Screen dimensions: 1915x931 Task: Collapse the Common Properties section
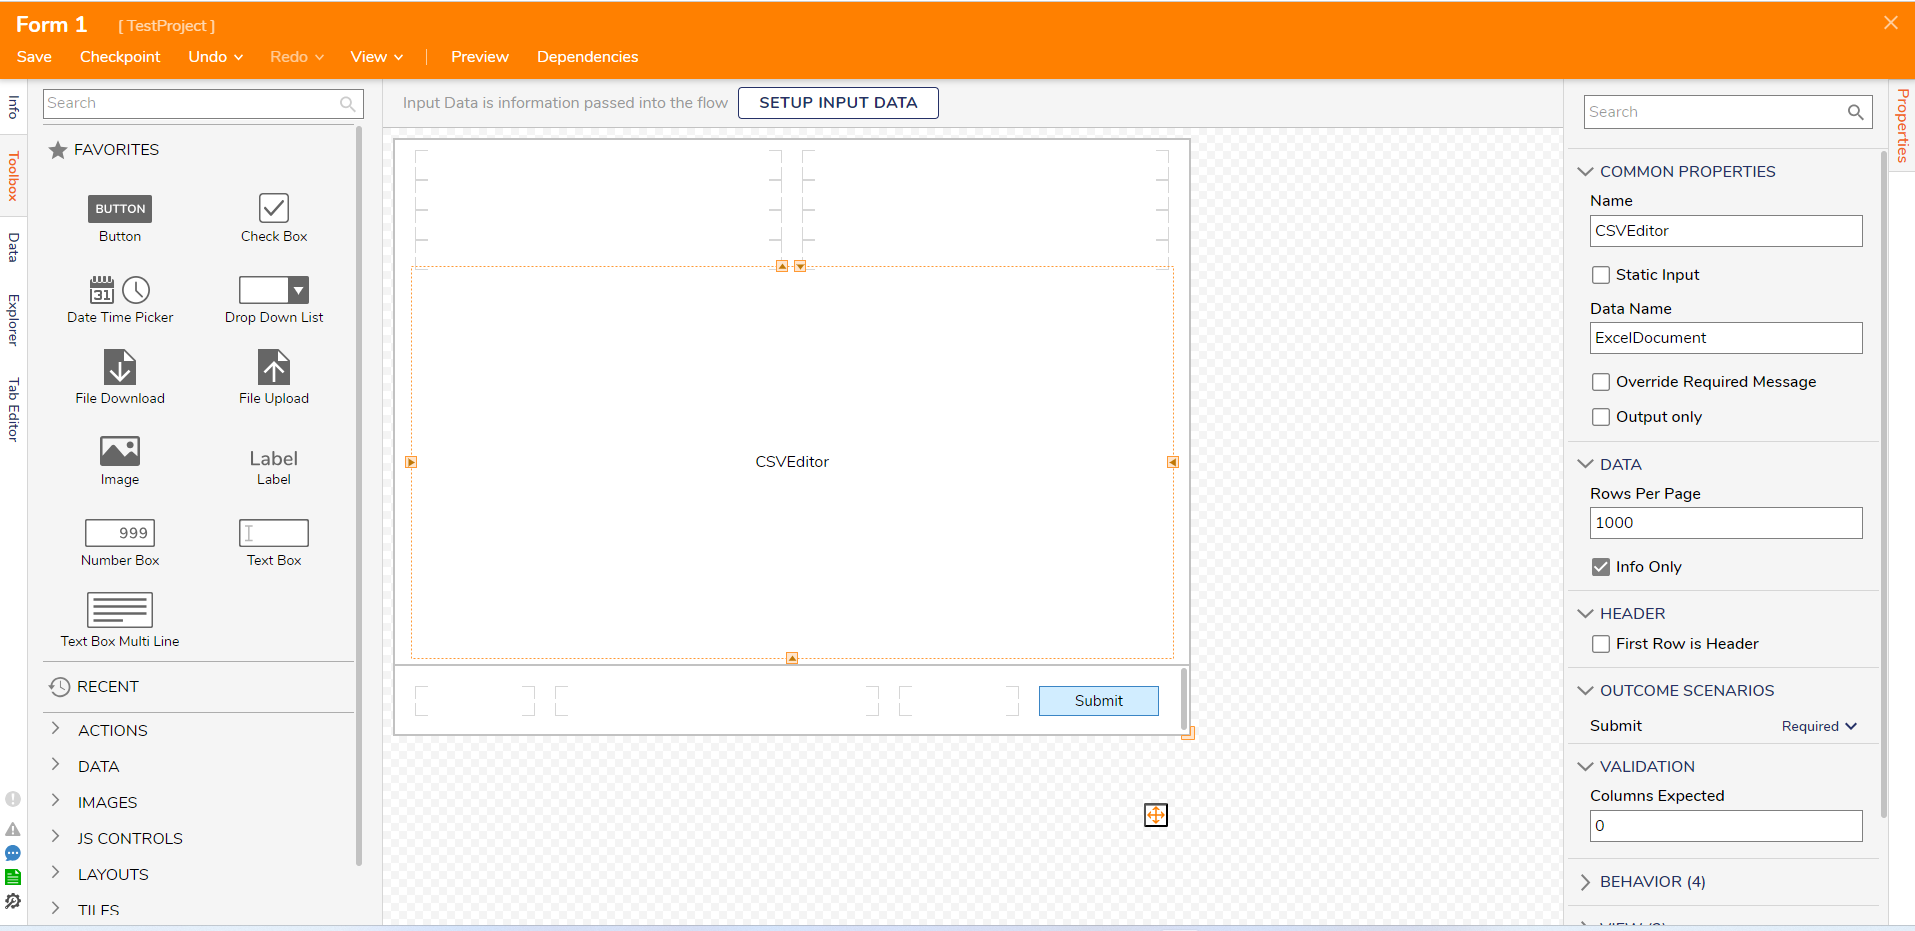[x=1585, y=172]
